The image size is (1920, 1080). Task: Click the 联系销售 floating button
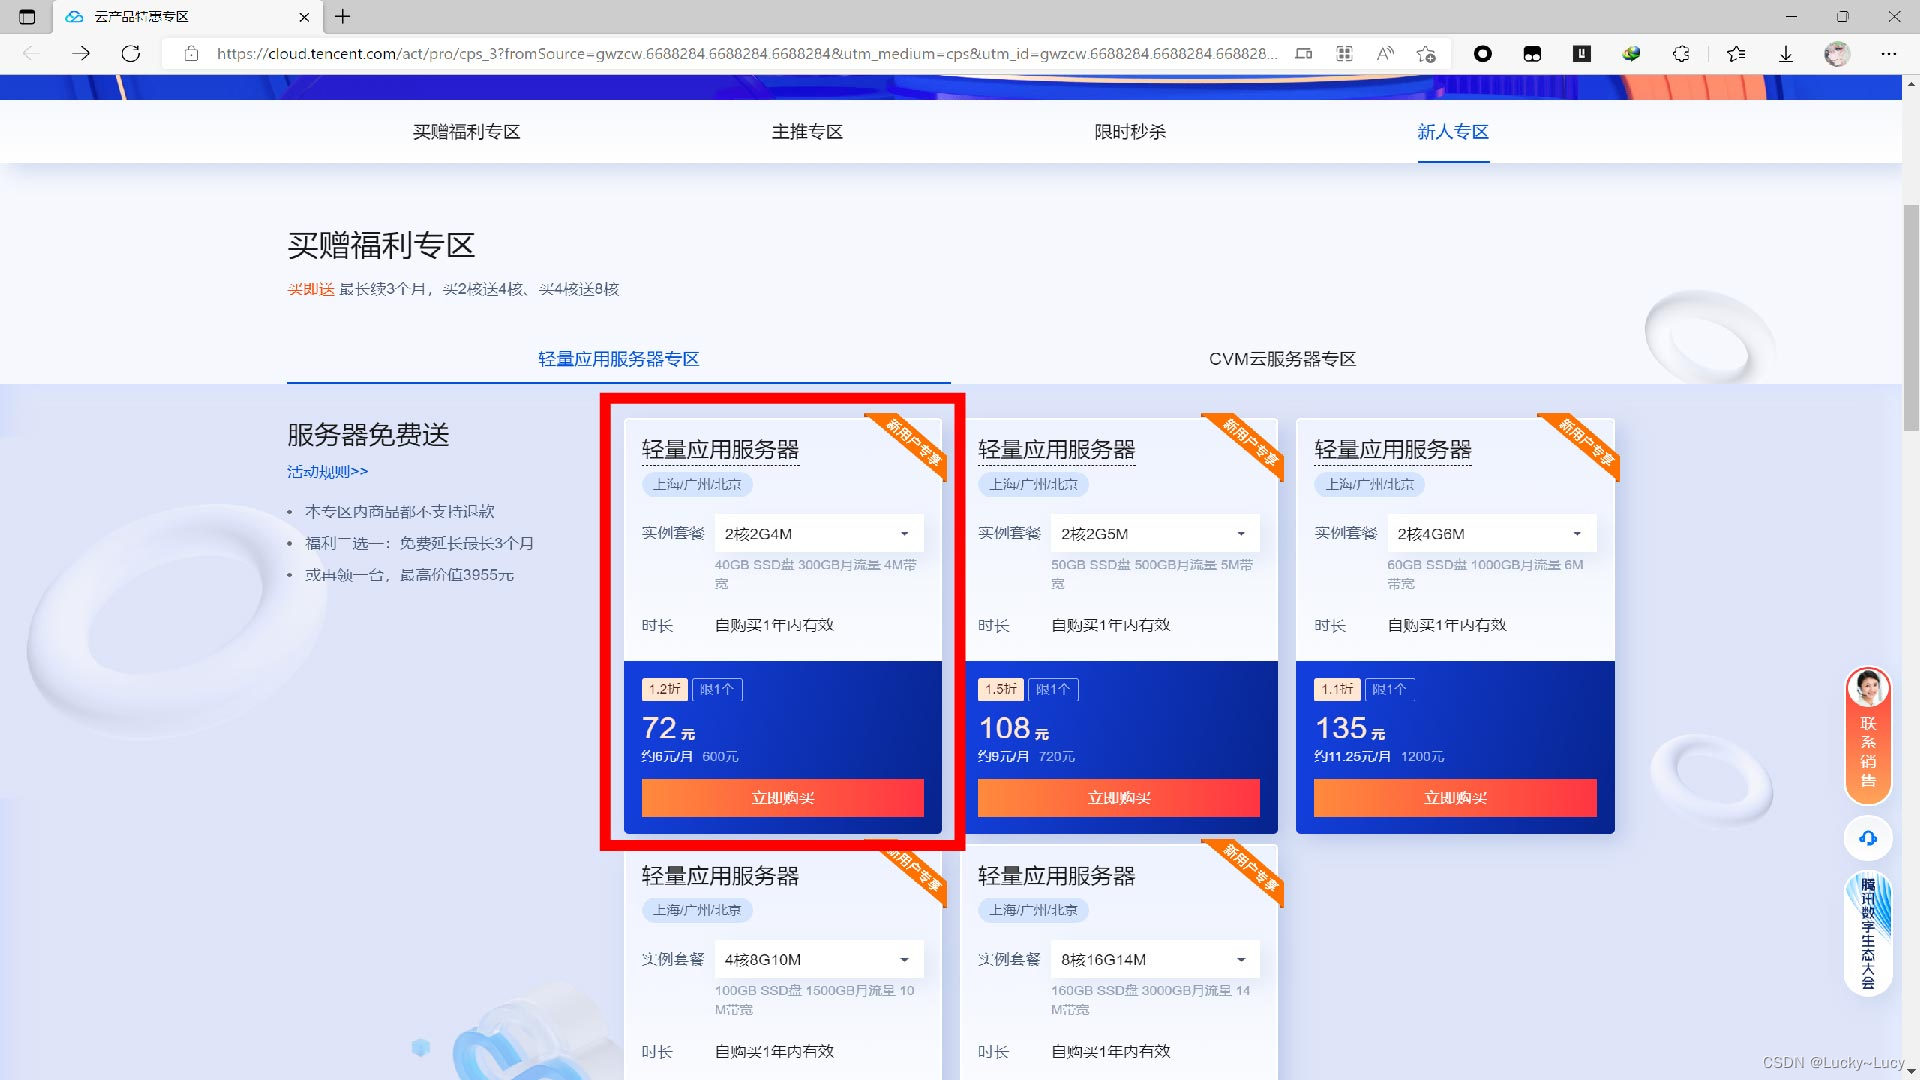click(x=1868, y=736)
